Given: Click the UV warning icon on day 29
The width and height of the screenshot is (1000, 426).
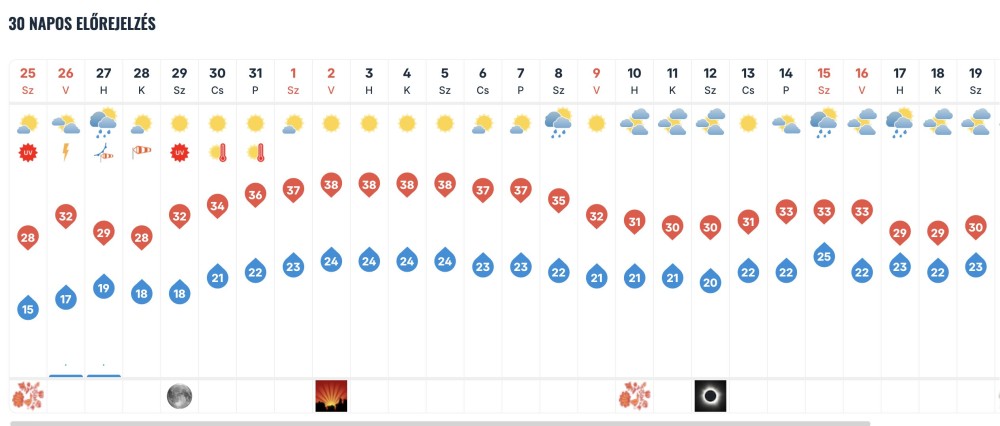Looking at the screenshot, I should tap(179, 153).
